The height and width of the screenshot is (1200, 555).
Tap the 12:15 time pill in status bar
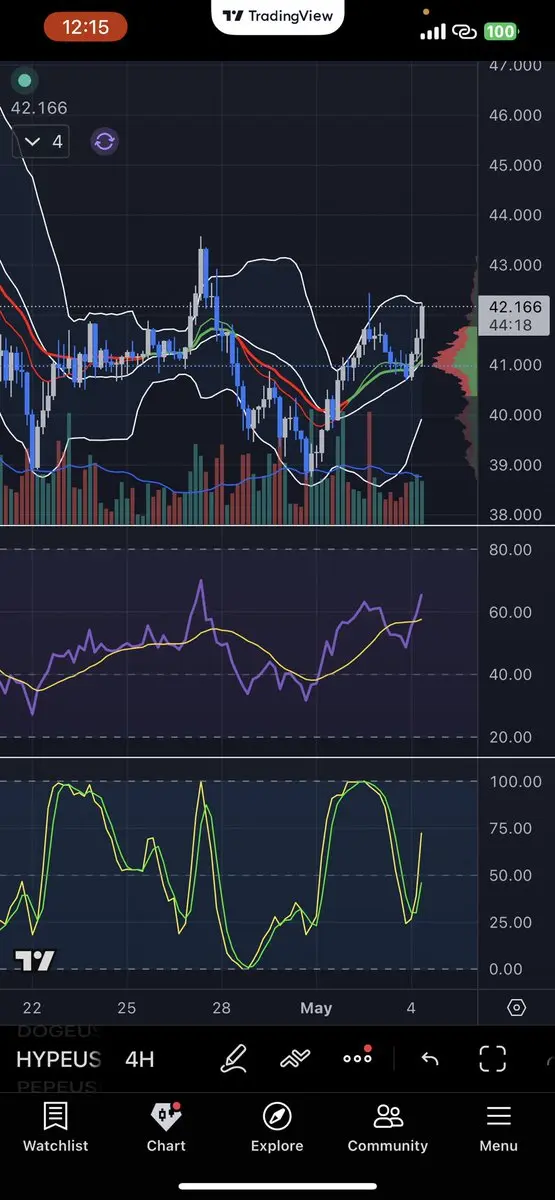[85, 28]
